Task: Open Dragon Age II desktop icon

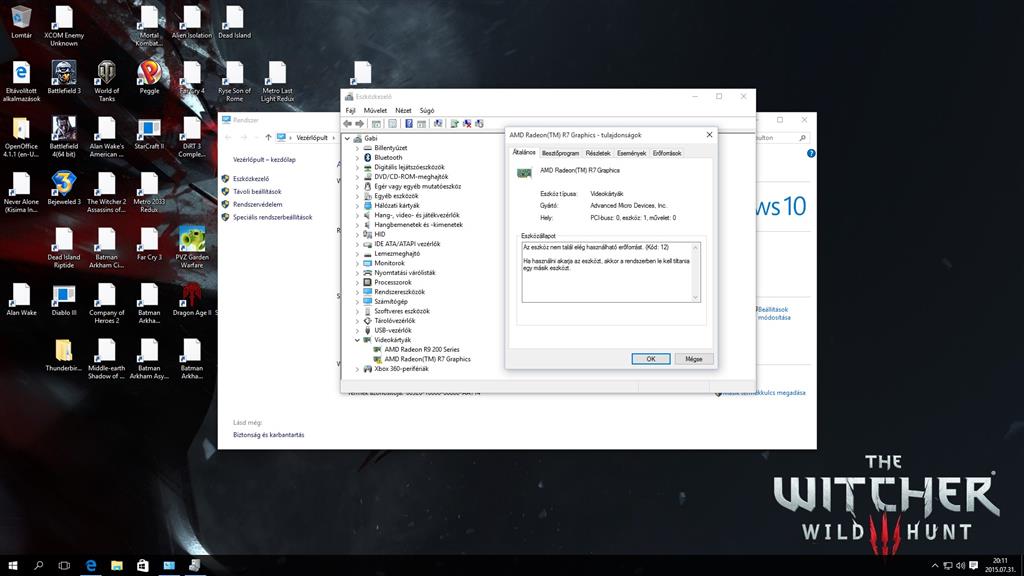Action: [x=191, y=300]
